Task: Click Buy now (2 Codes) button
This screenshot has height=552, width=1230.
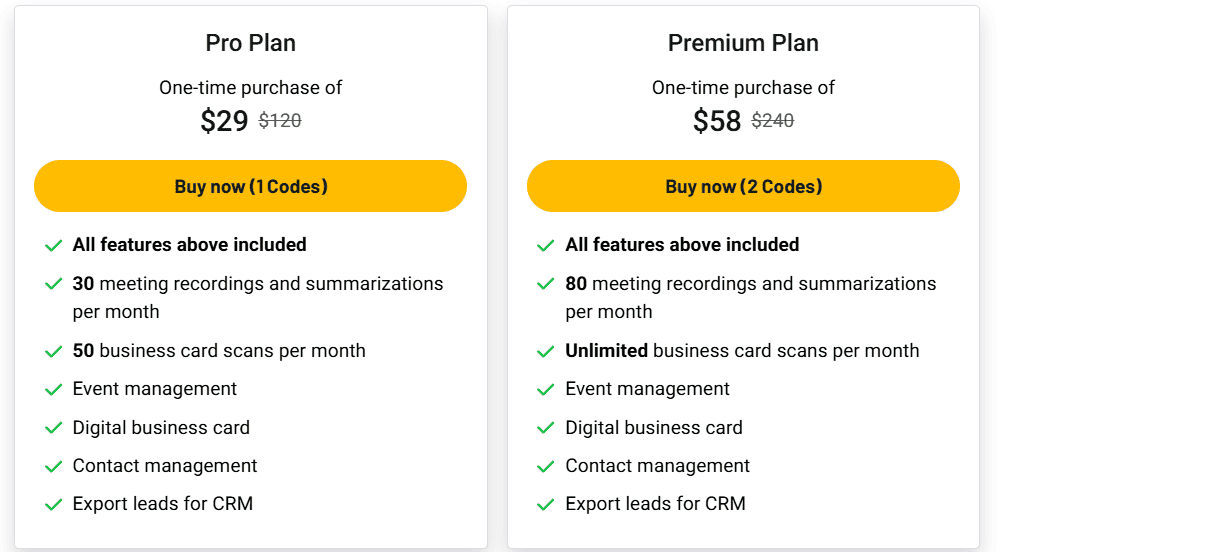Action: (743, 186)
